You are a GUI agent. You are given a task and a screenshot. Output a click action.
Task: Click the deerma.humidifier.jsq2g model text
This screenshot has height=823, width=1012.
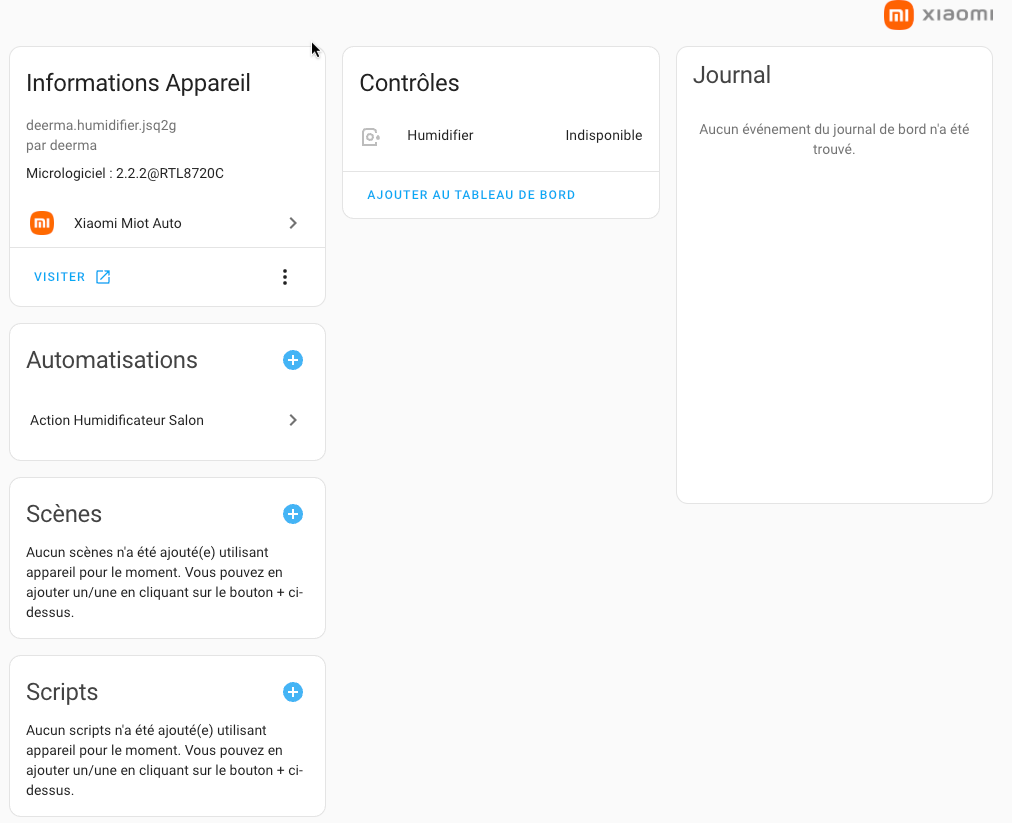[101, 126]
